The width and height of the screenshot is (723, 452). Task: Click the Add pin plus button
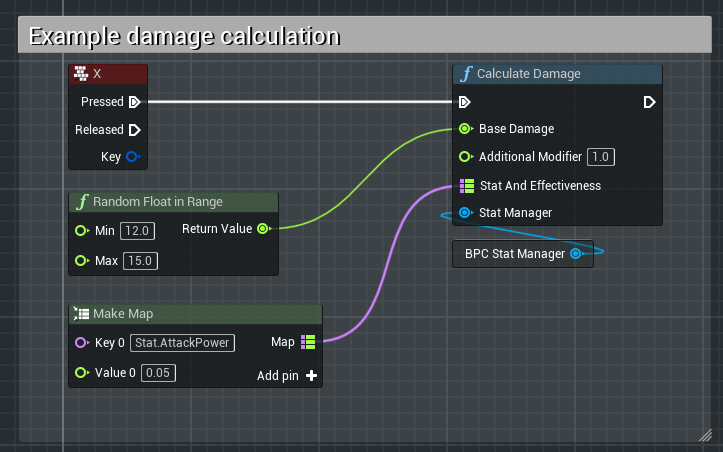coord(311,376)
